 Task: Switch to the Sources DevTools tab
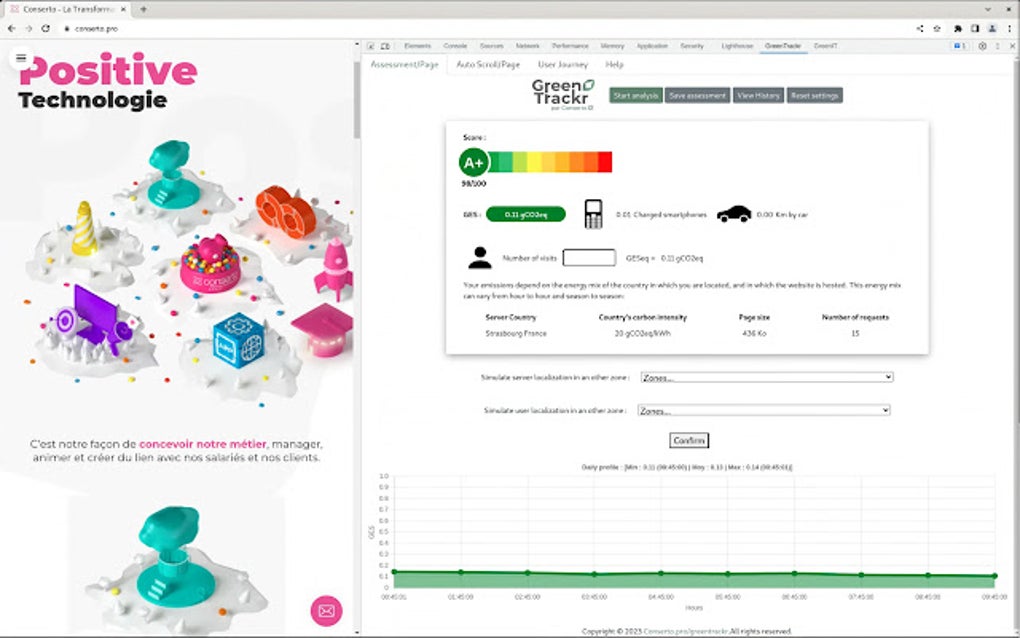pyautogui.click(x=492, y=46)
